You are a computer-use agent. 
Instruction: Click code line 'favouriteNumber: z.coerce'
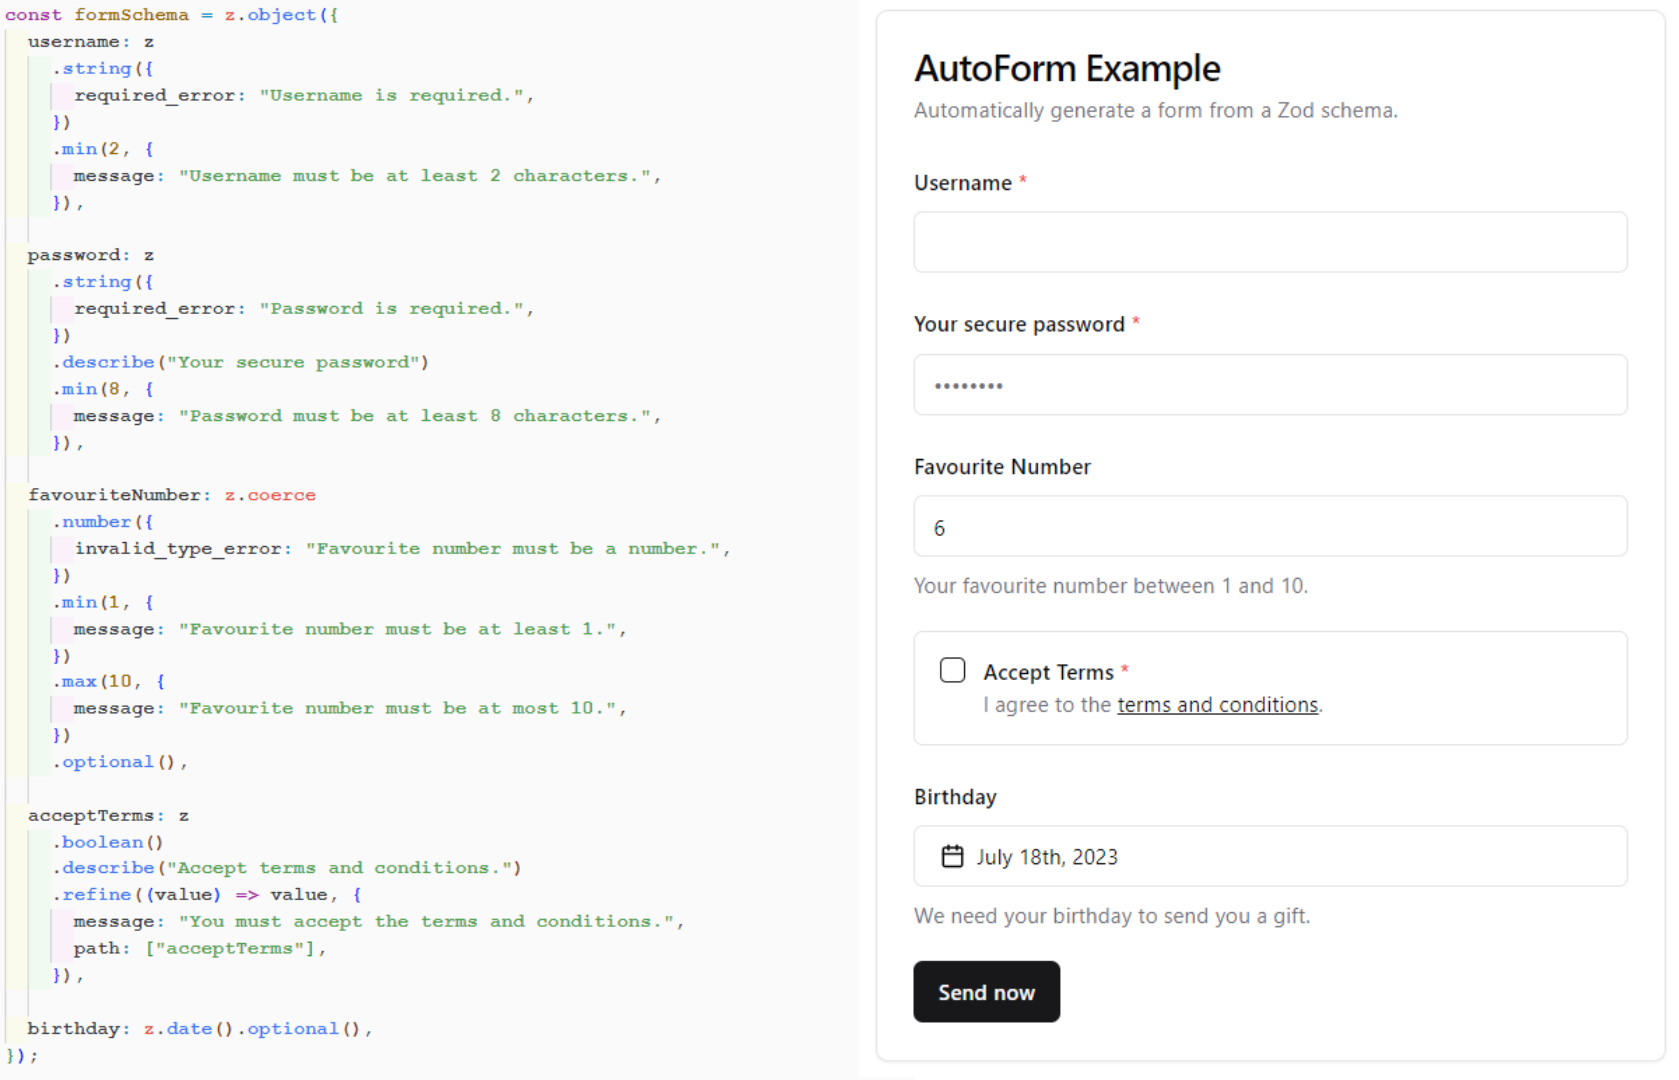(x=172, y=495)
